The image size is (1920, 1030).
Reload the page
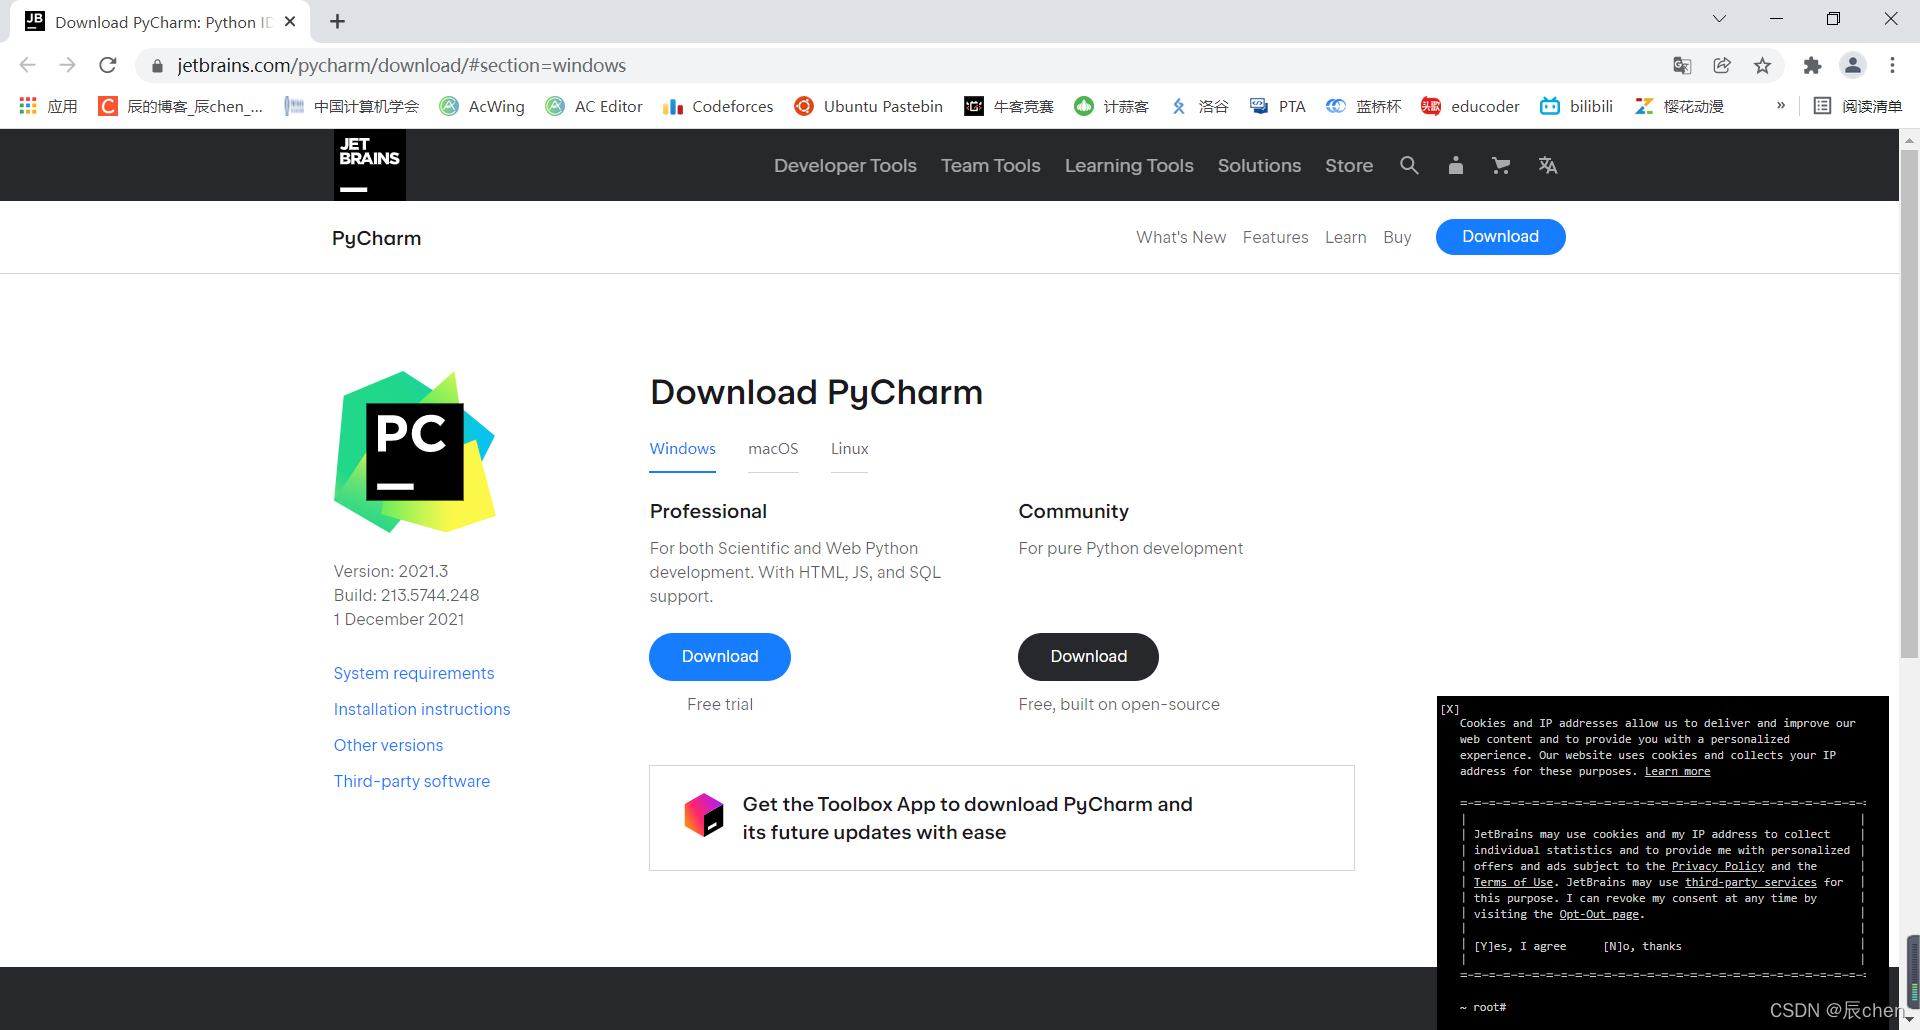click(x=108, y=65)
